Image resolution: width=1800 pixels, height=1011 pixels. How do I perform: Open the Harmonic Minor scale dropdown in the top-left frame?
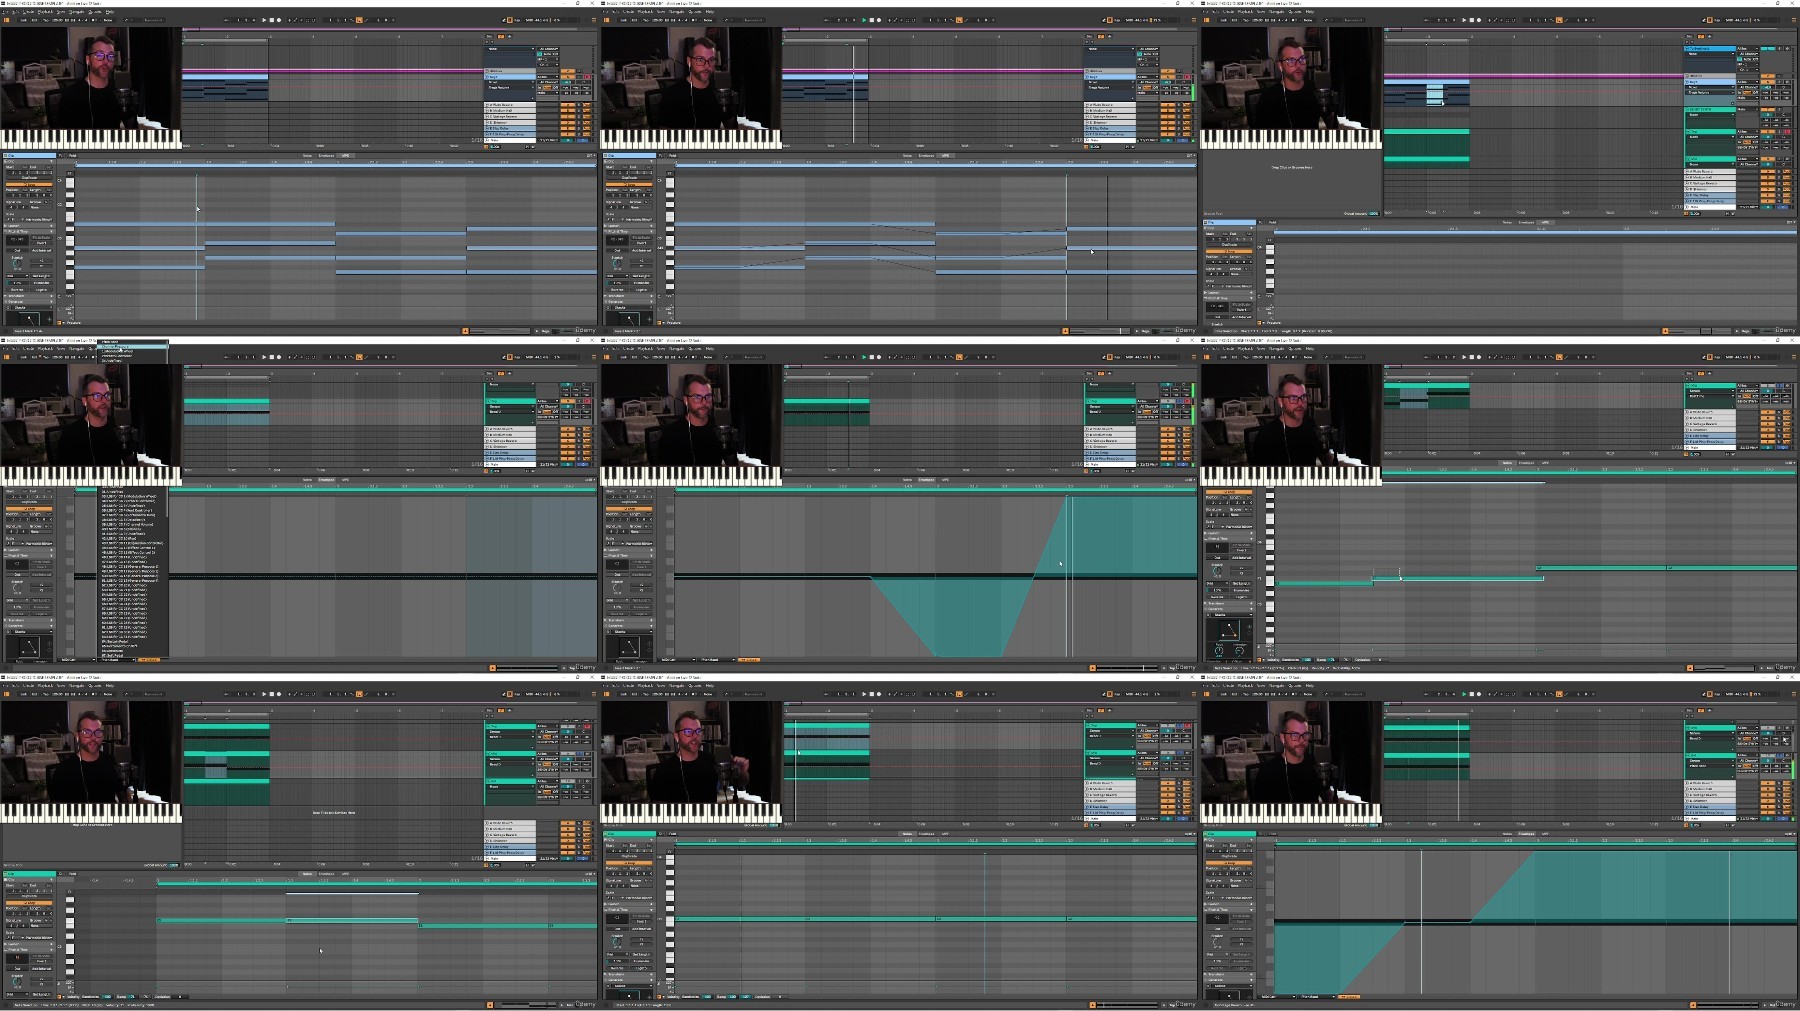click(37, 219)
